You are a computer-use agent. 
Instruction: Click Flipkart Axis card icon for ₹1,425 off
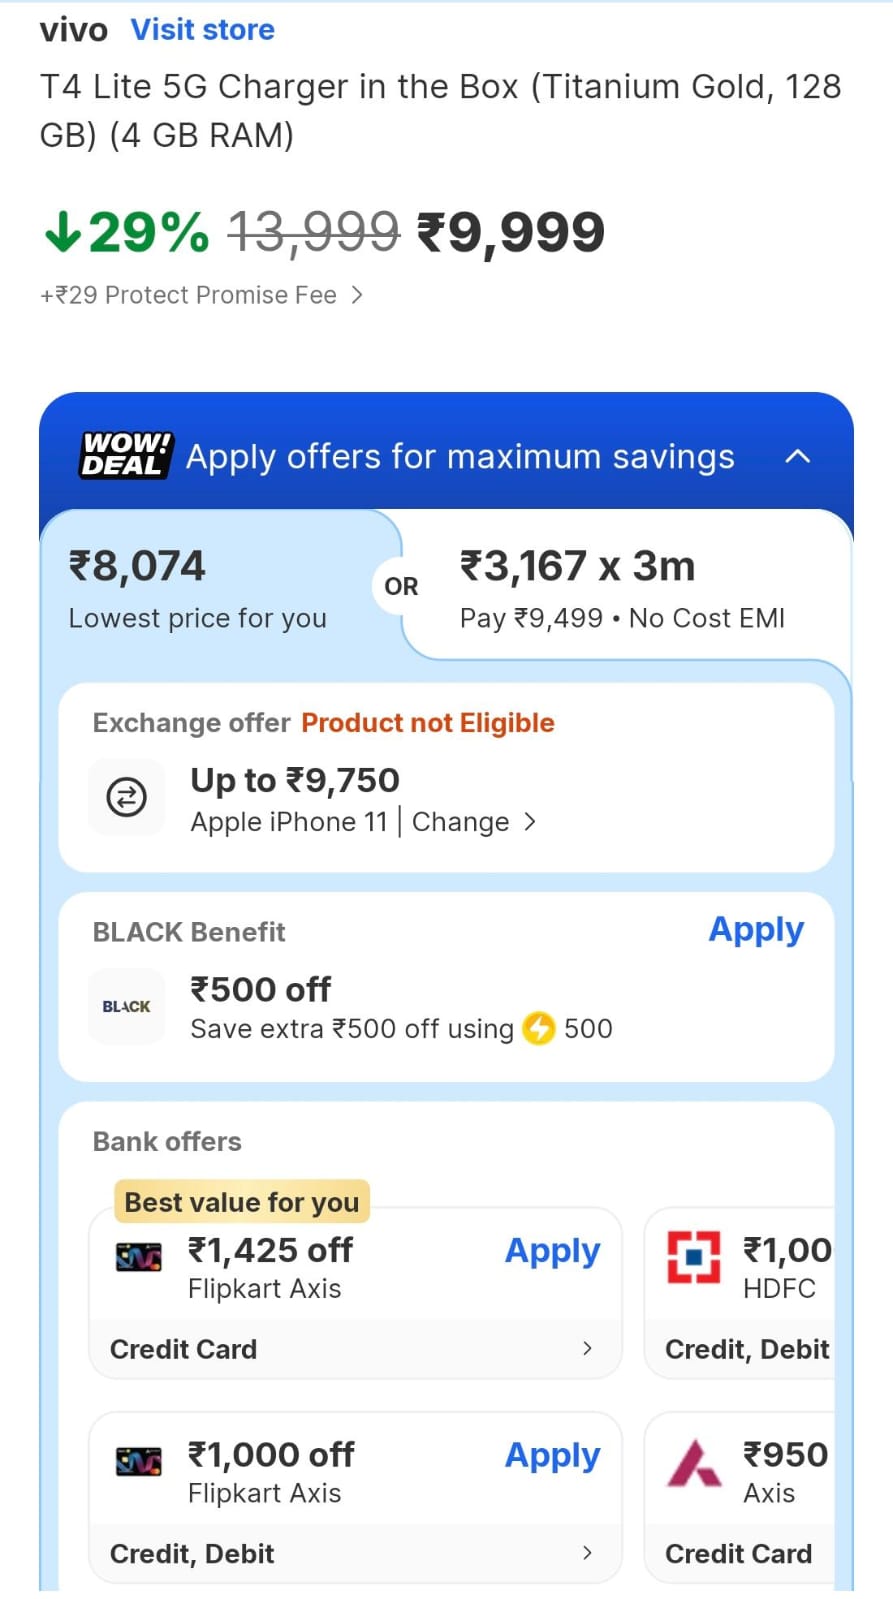coord(139,1257)
